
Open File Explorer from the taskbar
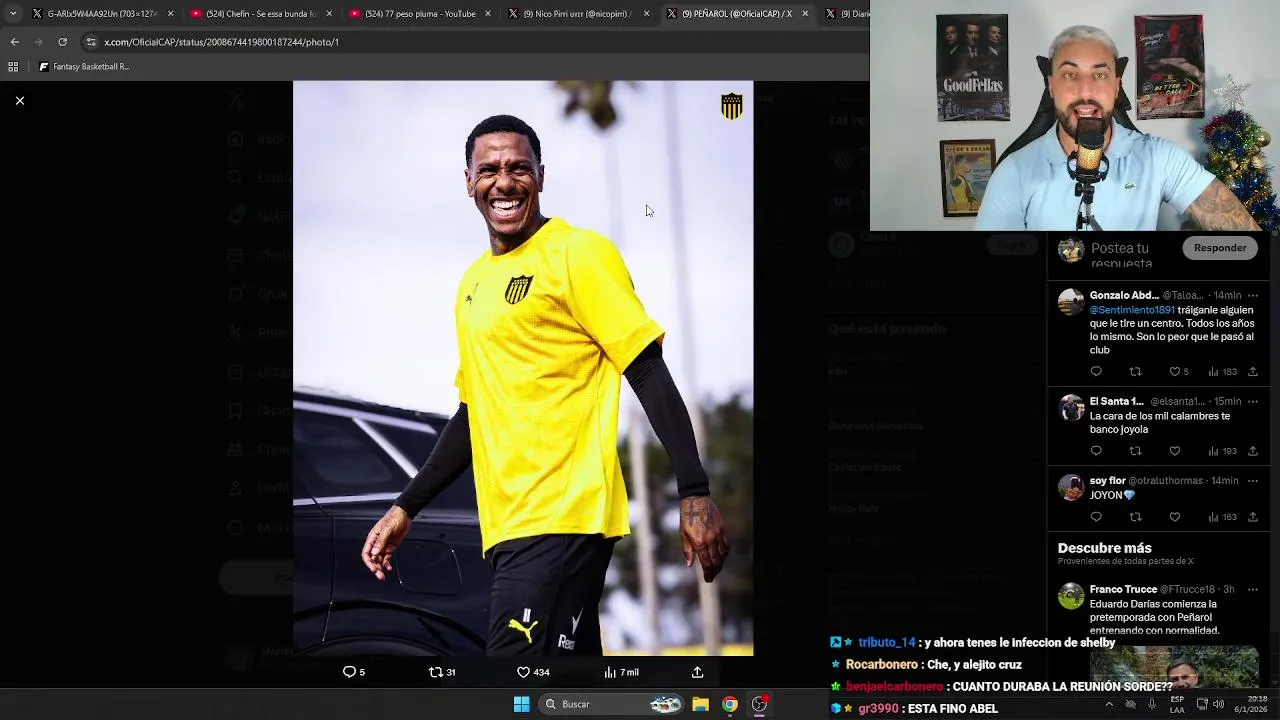(x=700, y=704)
